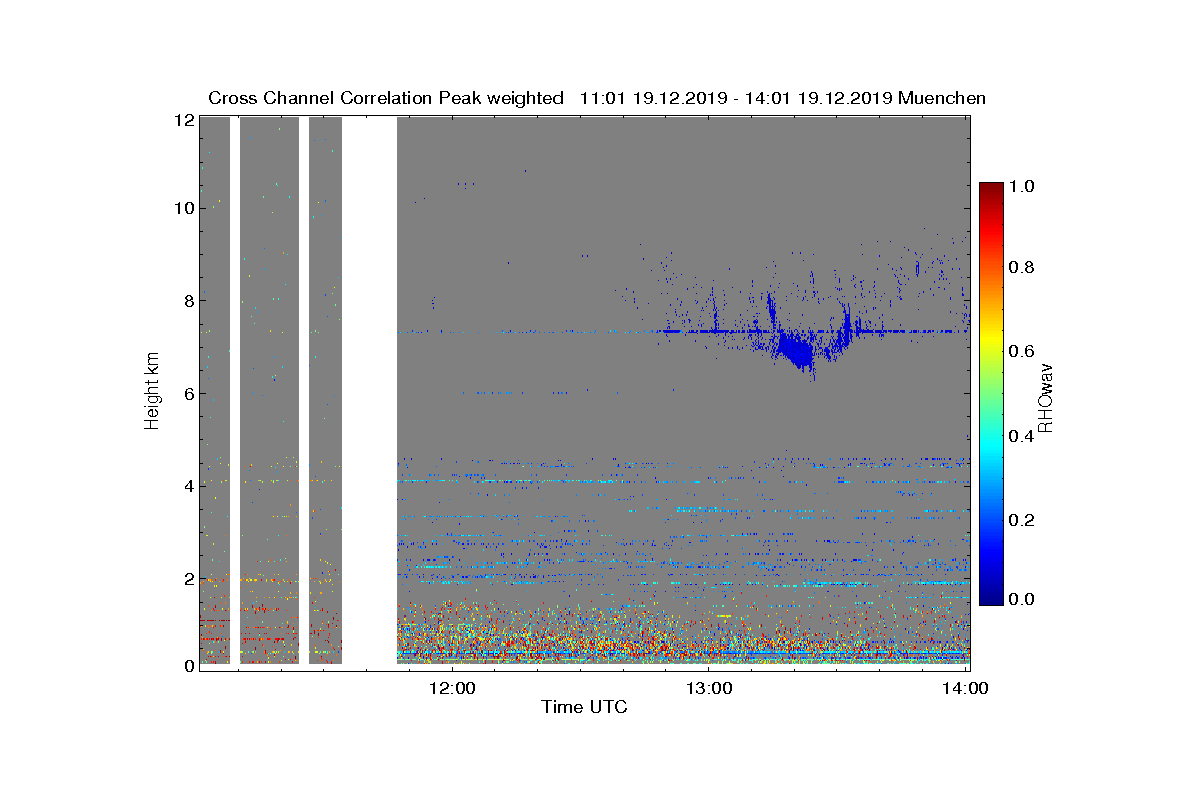Click the 'RHOwav' colorbar label
Image resolution: width=1200 pixels, height=800 pixels.
pyautogui.click(x=1046, y=396)
